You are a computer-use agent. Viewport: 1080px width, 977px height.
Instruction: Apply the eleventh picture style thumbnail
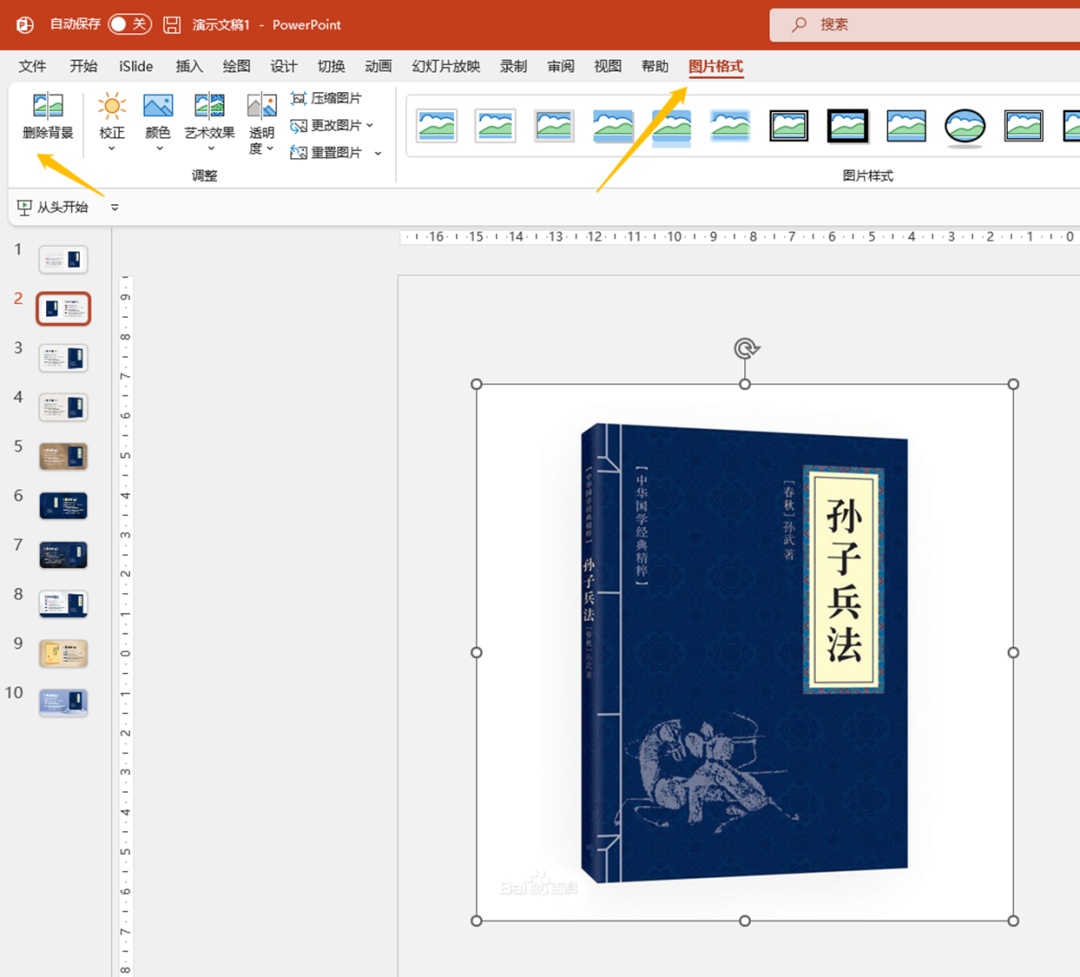[1024, 126]
